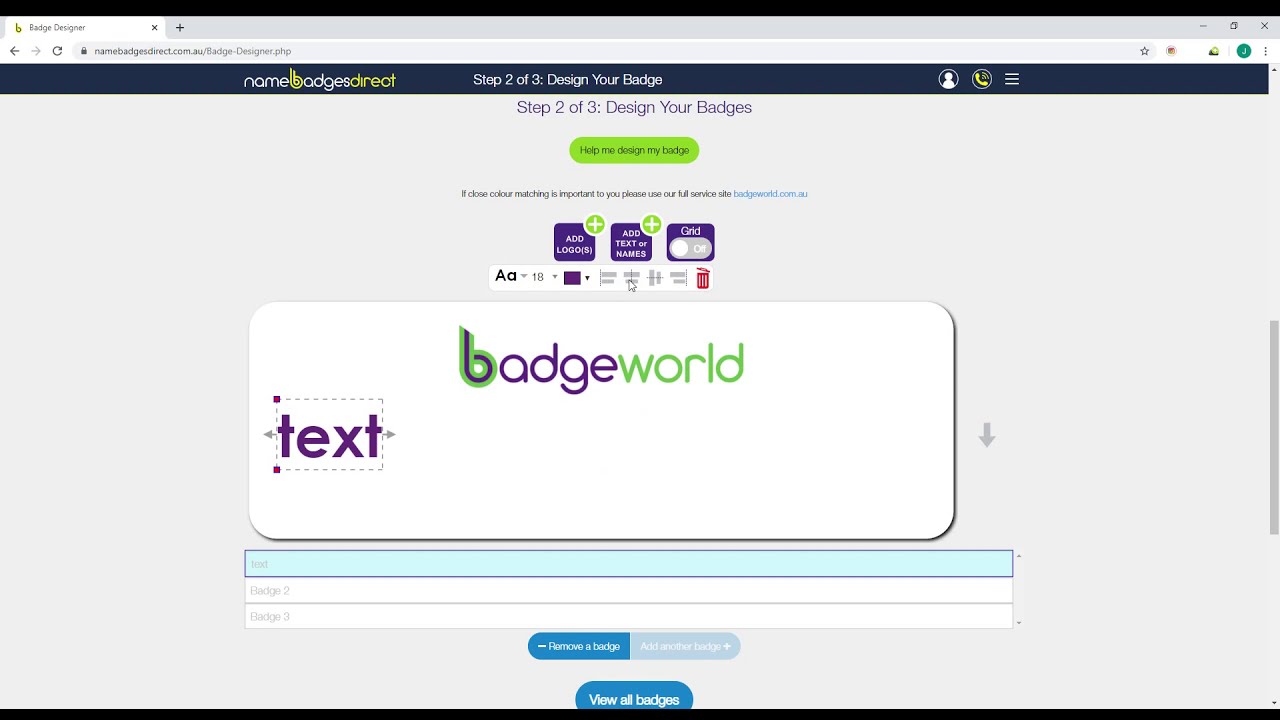This screenshot has height=720, width=1280.
Task: Click bottom-left text resize handle
Action: [x=277, y=469]
